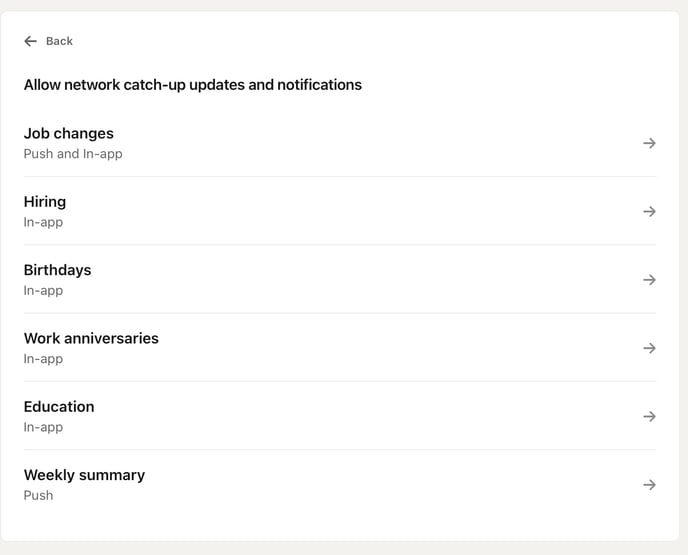Choose Work anniversaries notification setting

(x=91, y=338)
